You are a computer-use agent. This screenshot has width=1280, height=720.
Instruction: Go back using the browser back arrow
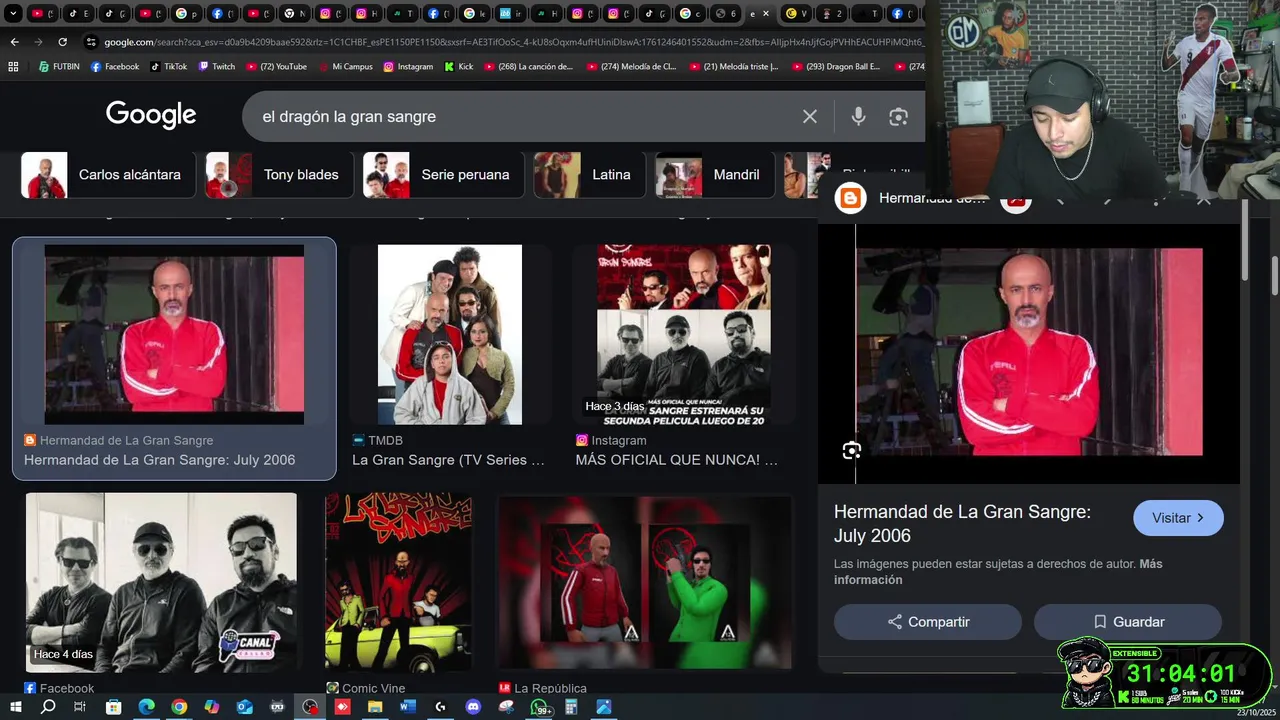(14, 42)
